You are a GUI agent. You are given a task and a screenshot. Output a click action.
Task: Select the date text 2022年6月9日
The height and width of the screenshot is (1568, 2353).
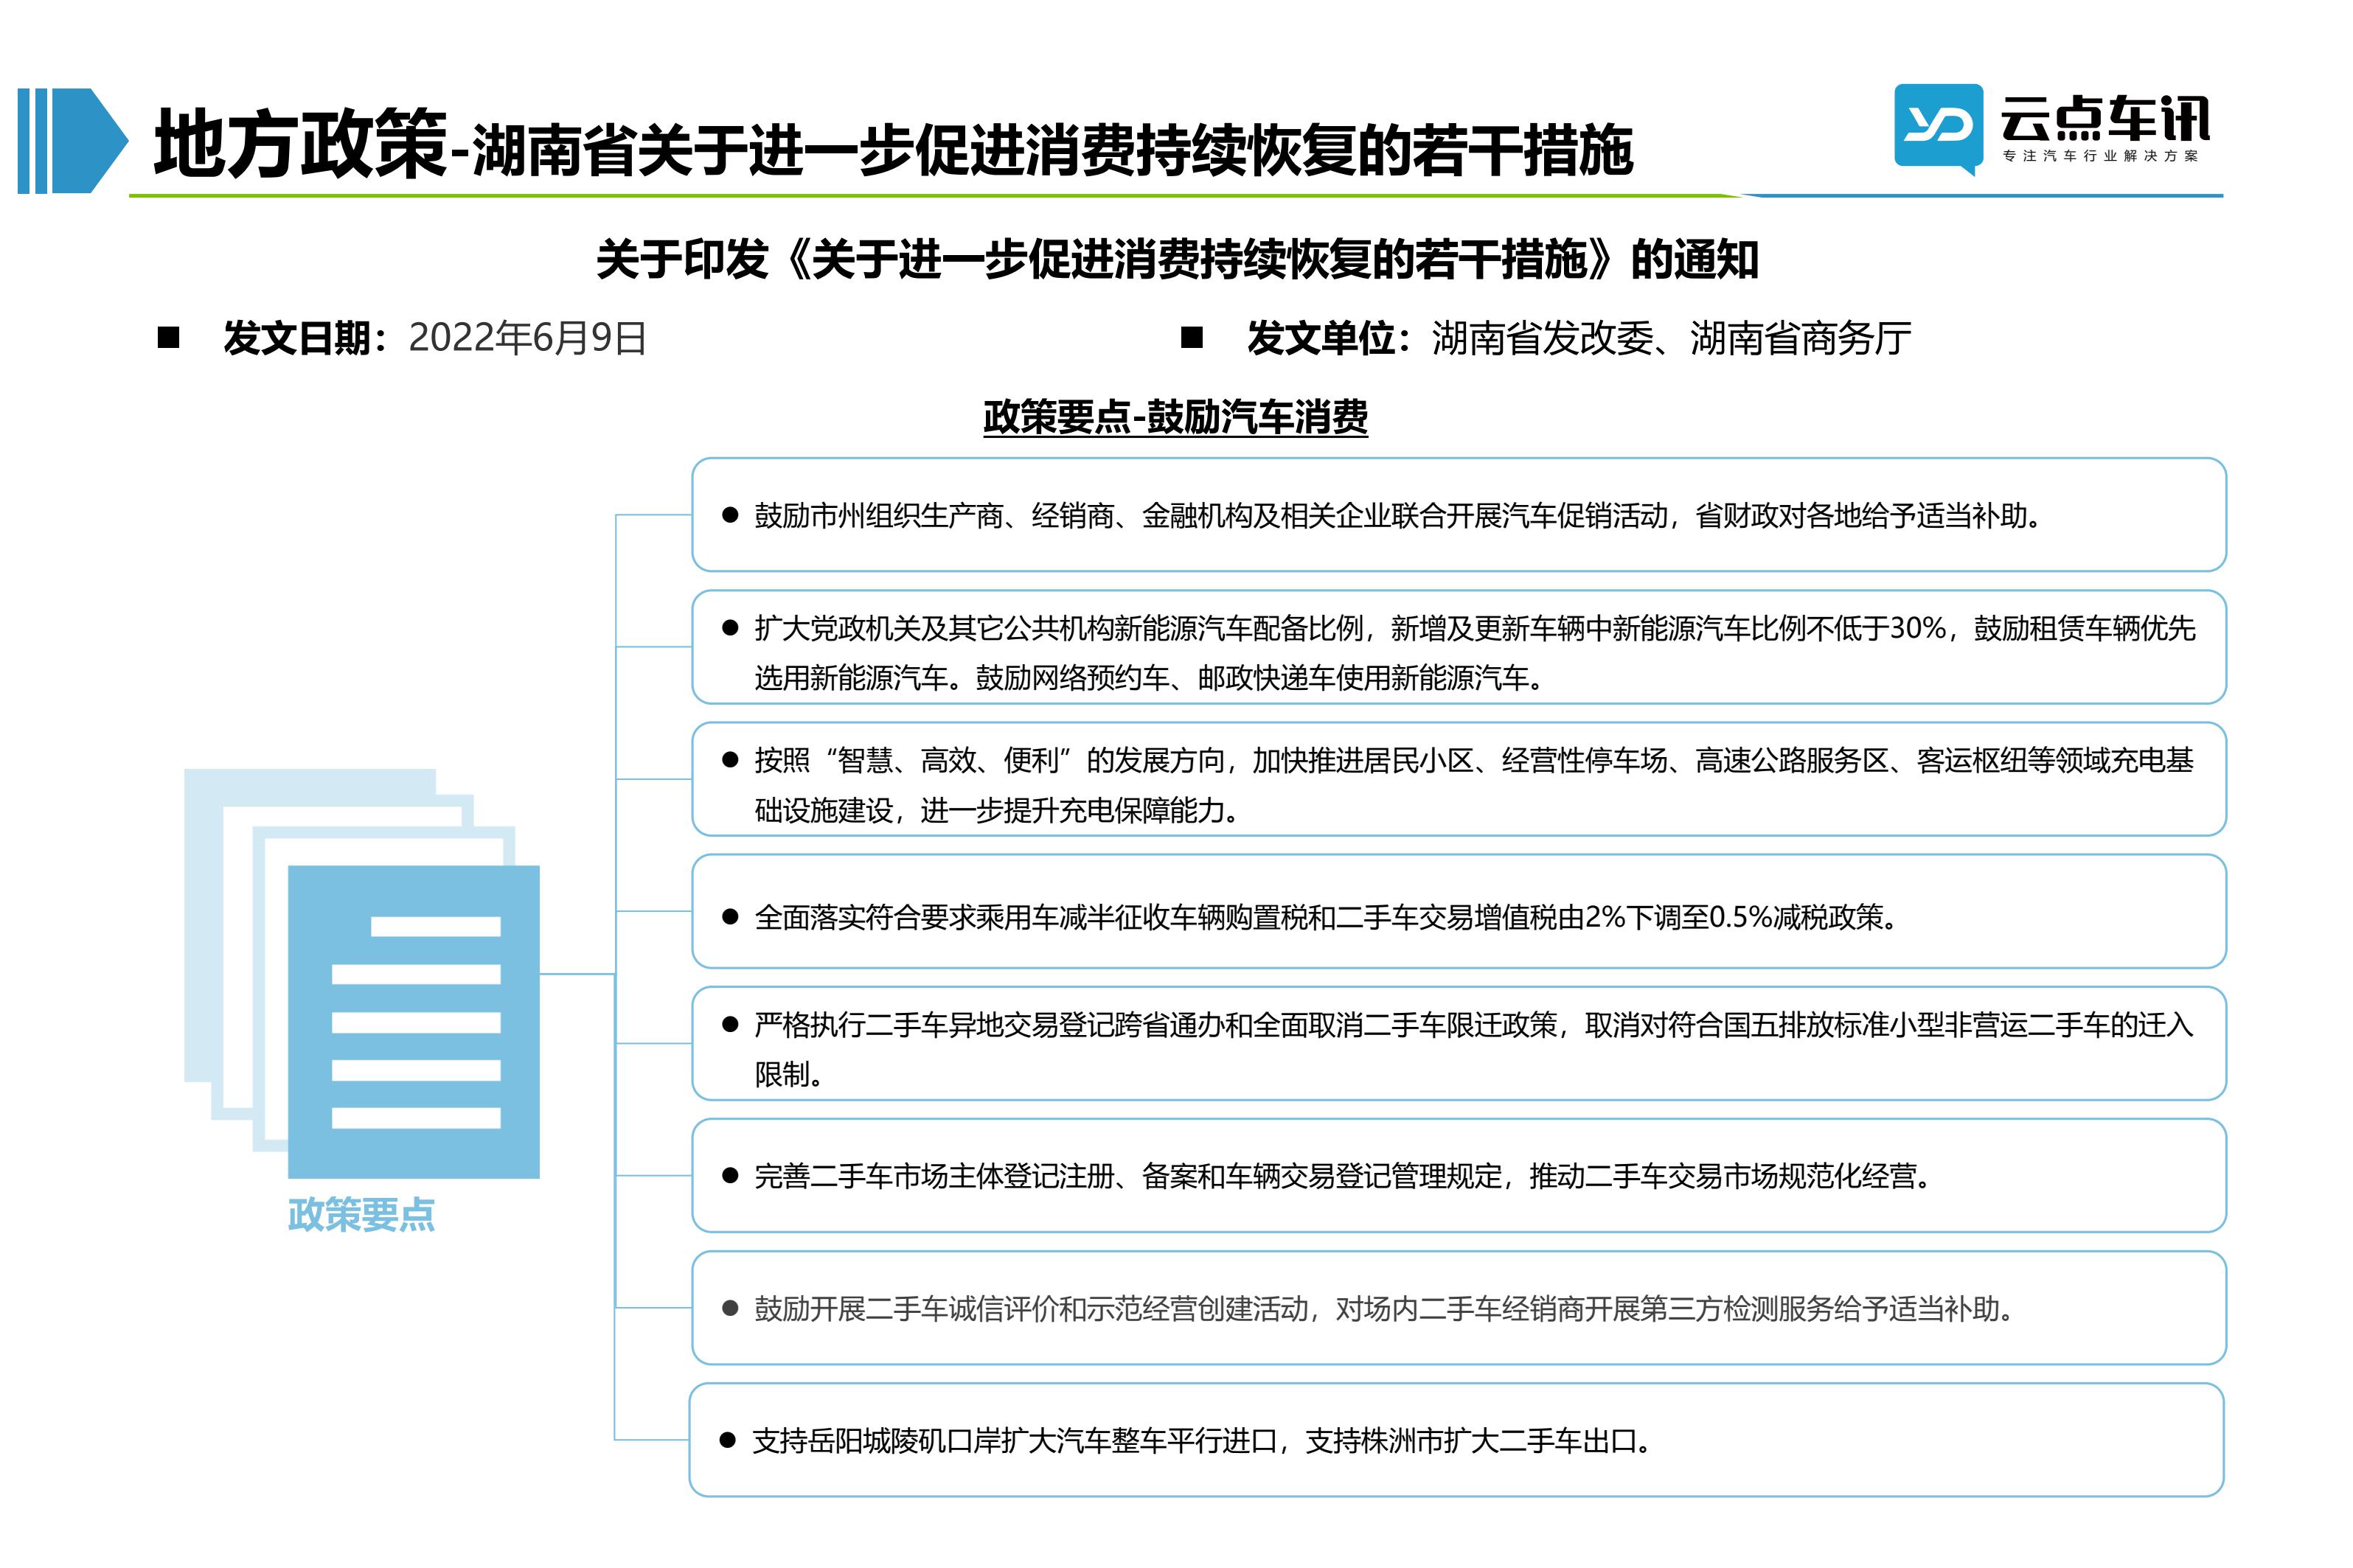527,338
